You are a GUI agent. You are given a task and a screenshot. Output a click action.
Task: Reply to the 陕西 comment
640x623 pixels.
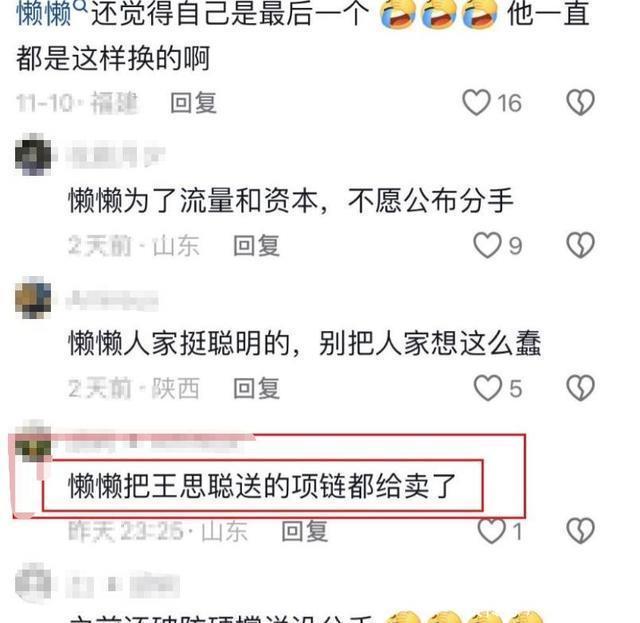click(256, 388)
